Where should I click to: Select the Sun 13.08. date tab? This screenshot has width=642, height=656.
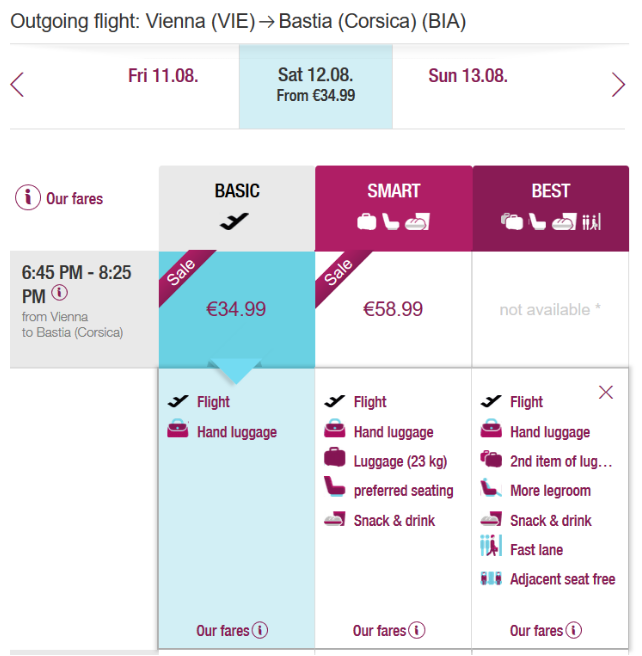click(x=468, y=76)
